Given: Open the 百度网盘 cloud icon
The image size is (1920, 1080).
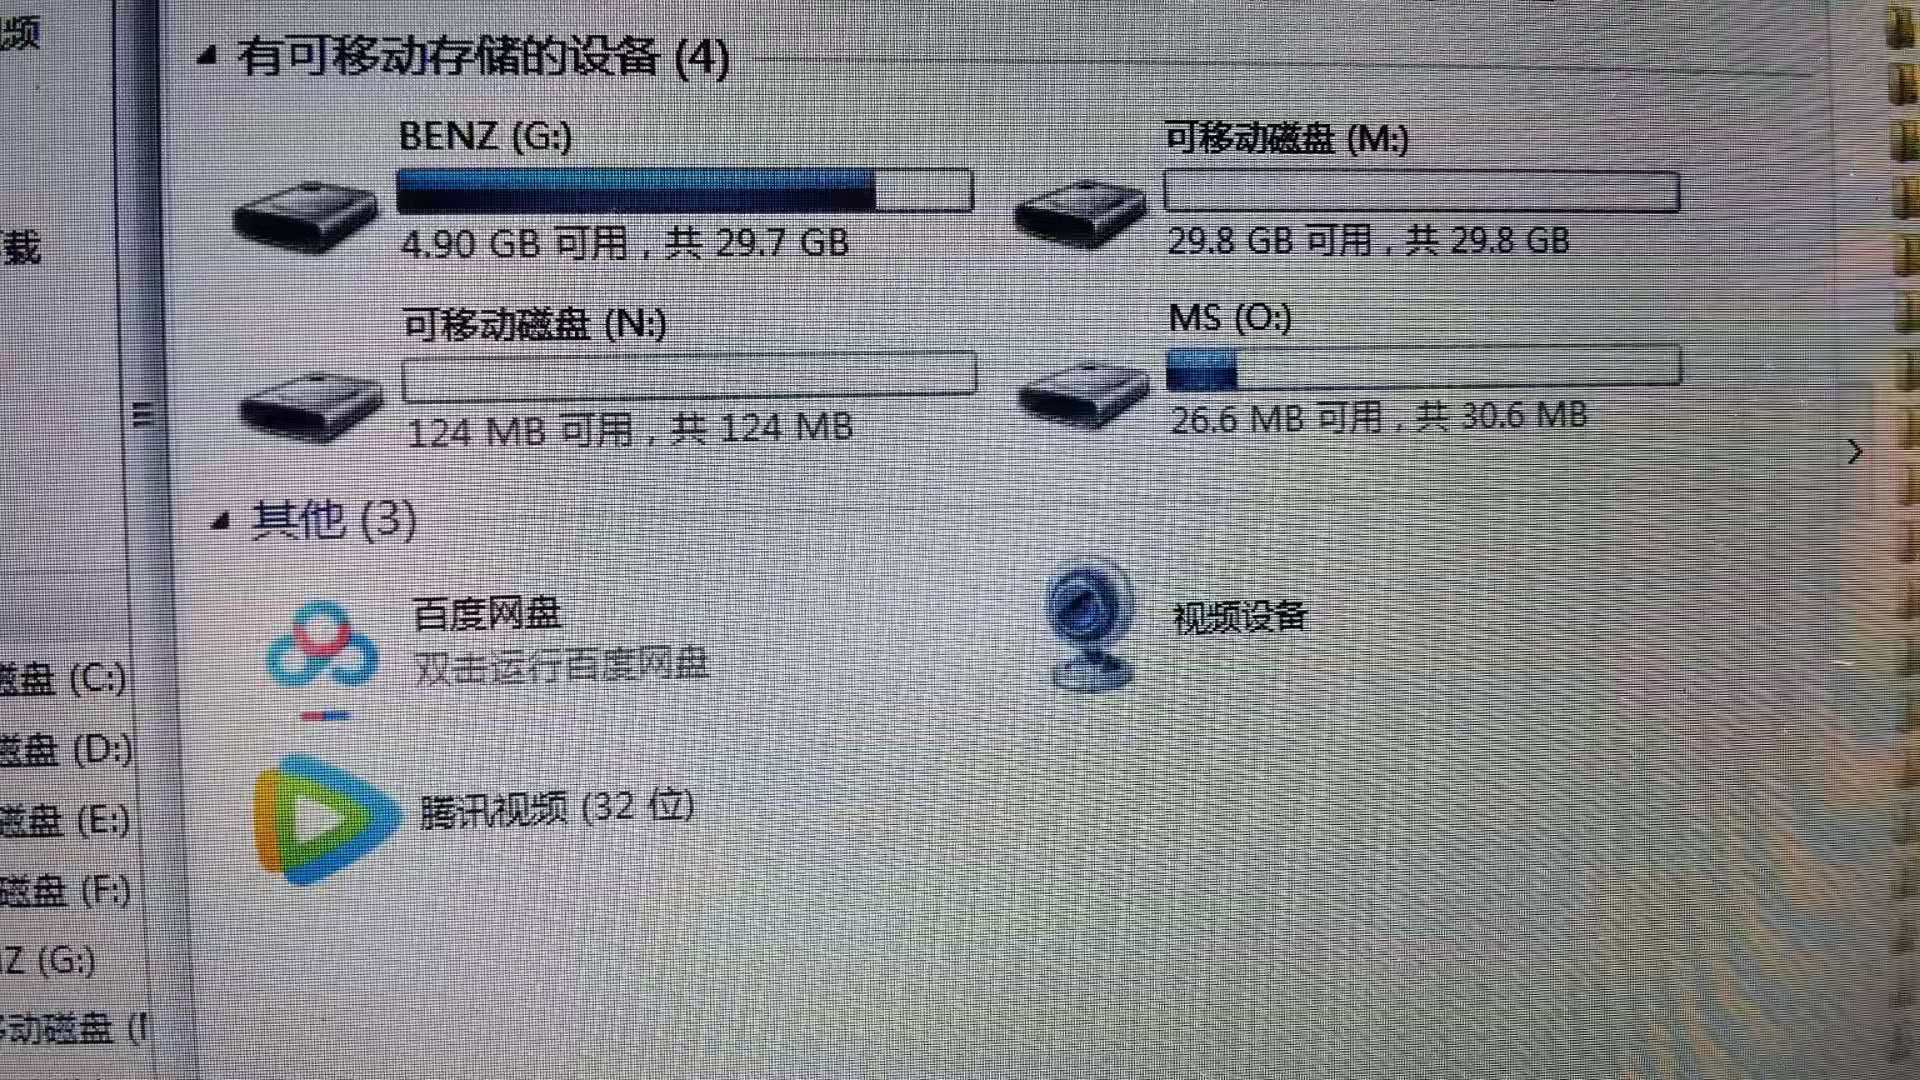Looking at the screenshot, I should click(321, 650).
